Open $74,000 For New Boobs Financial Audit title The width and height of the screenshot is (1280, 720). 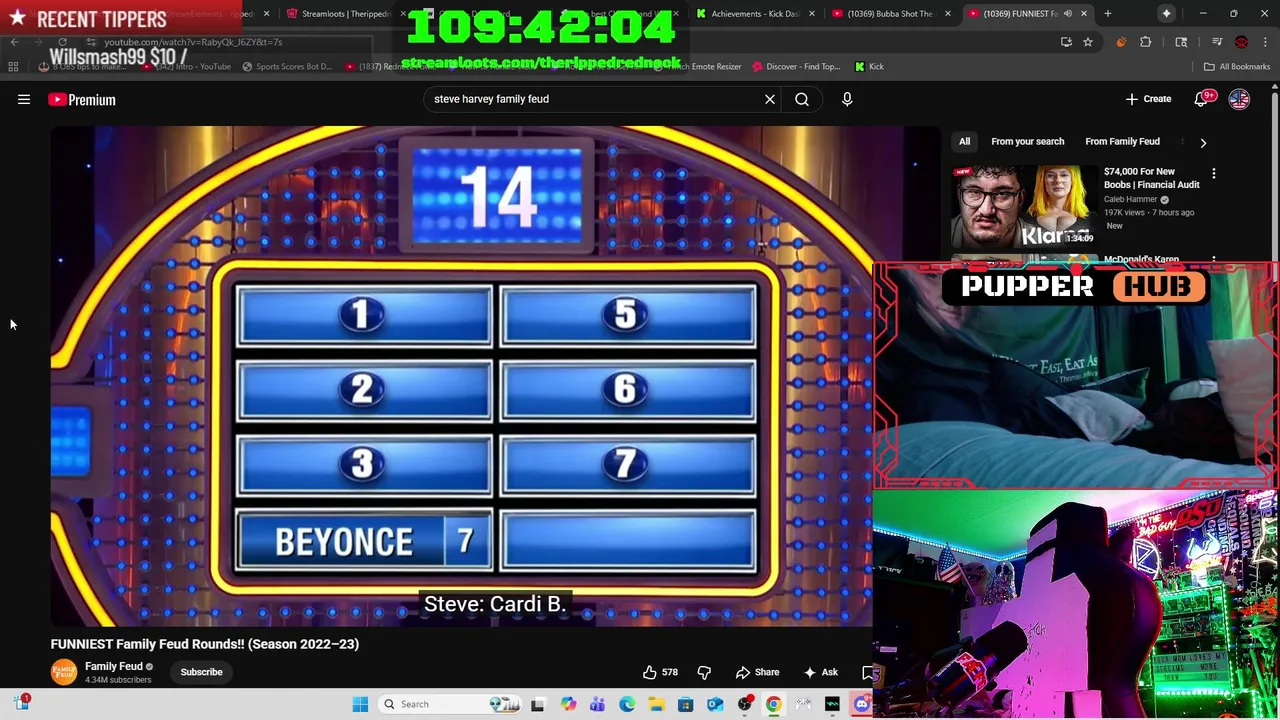[1151, 178]
